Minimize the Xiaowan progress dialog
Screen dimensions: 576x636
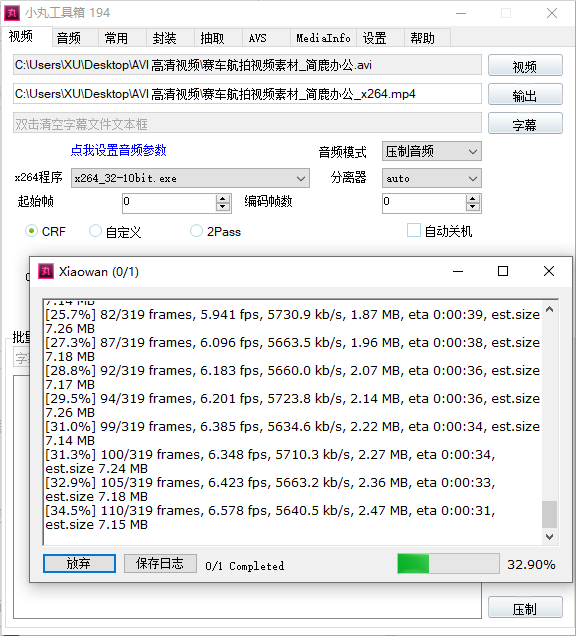point(458,271)
